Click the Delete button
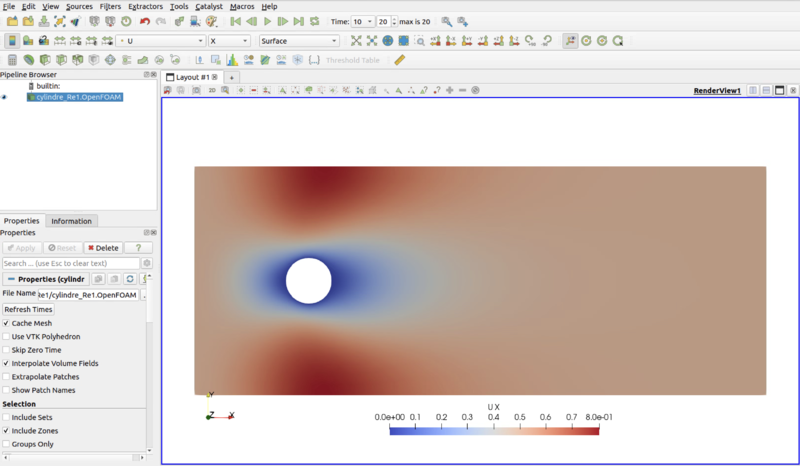Screen dimensions: 800x466 103,248
